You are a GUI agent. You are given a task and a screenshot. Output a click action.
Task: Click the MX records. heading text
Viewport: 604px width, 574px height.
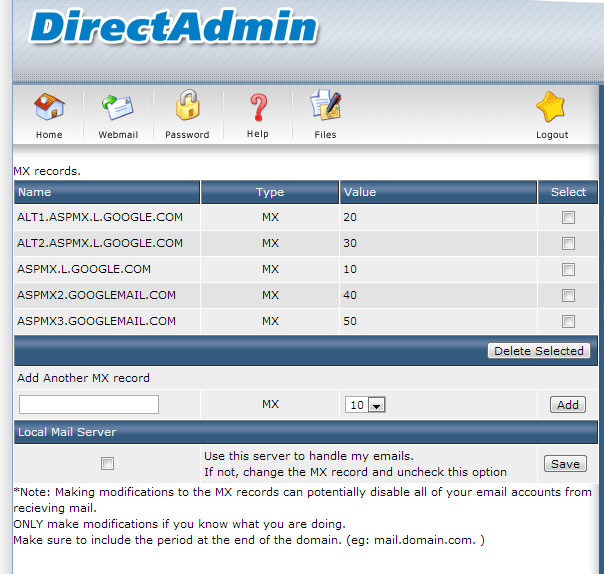(x=47, y=171)
